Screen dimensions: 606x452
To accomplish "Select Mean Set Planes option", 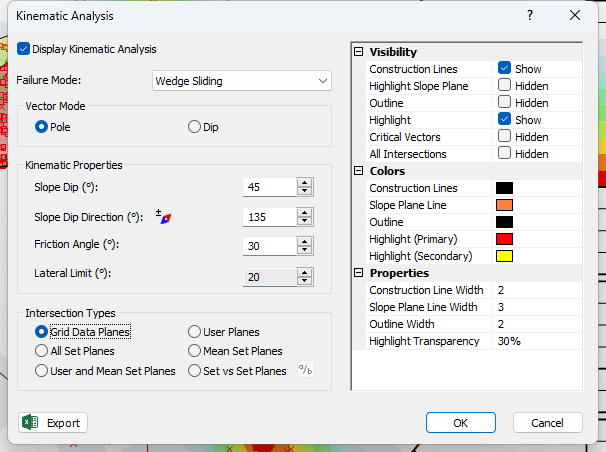I will click(194, 351).
